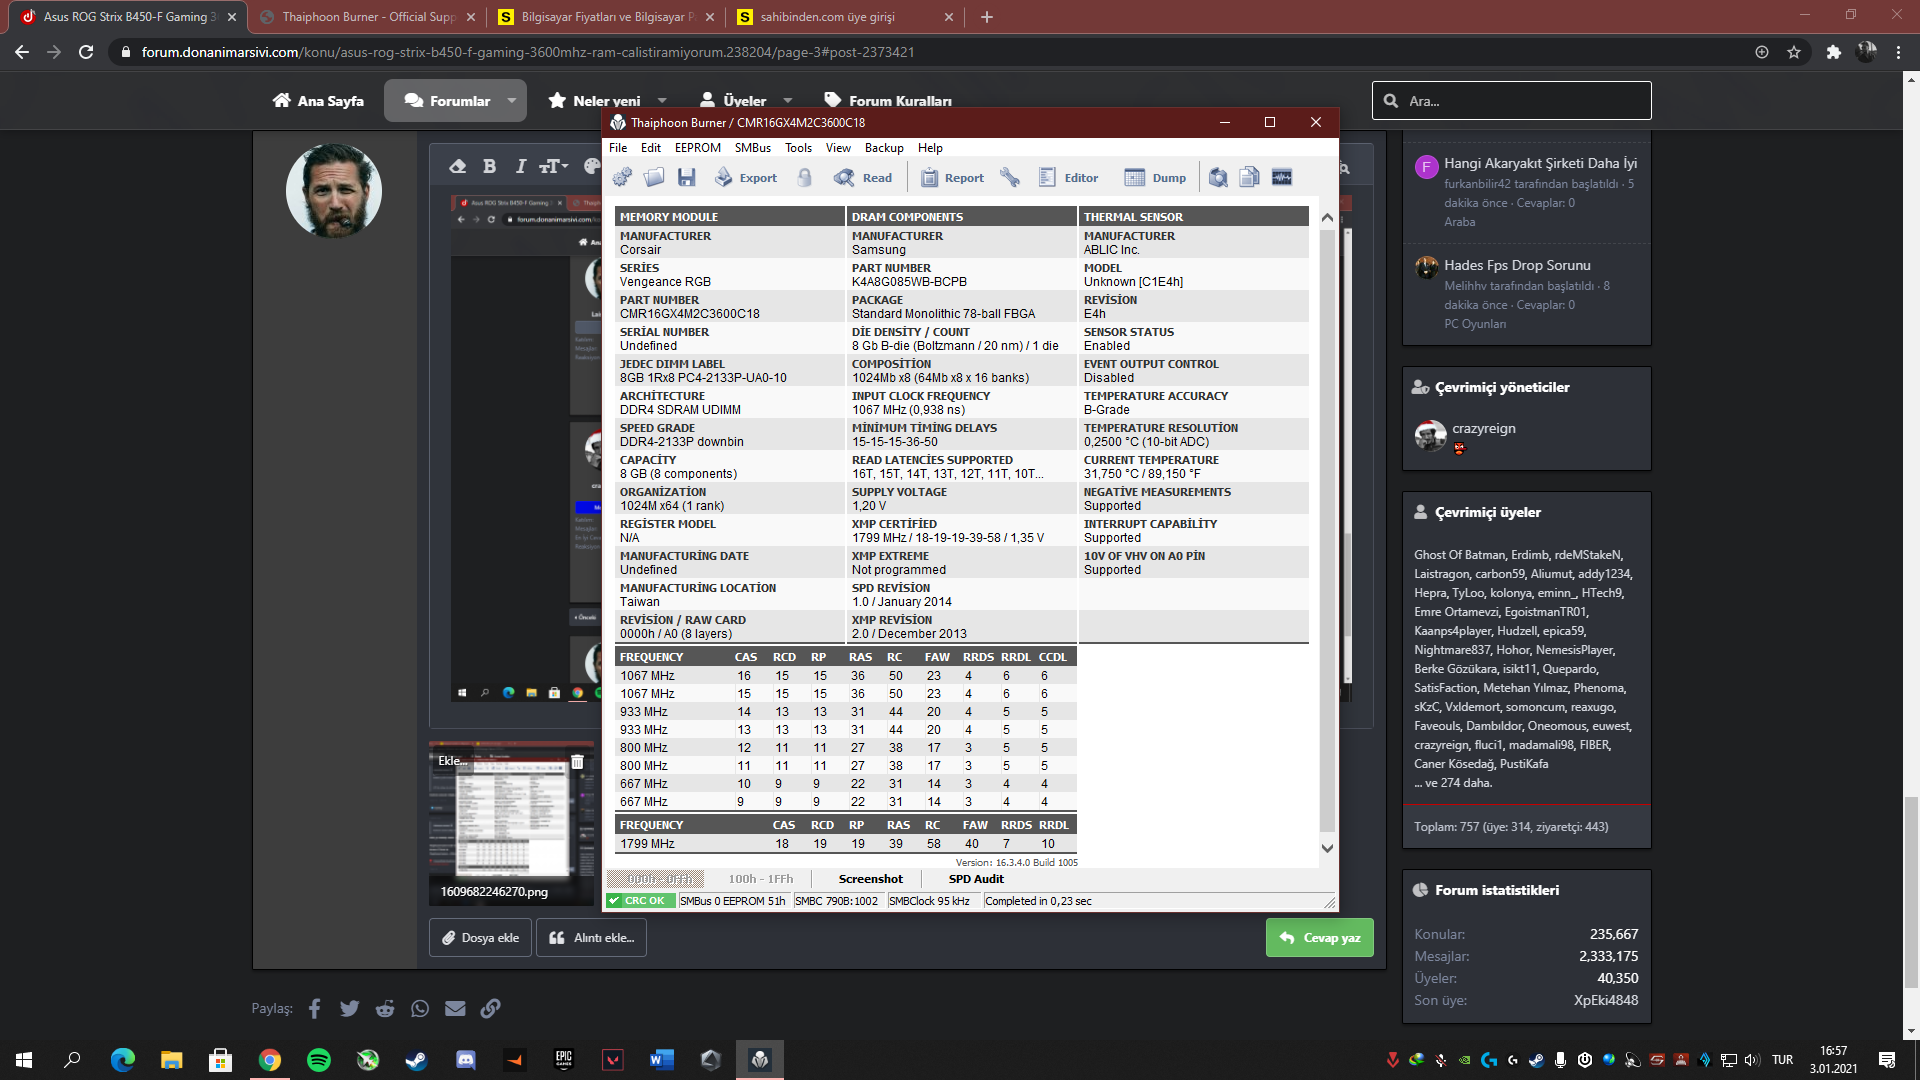Click the Dump toolbar button

click(1155, 177)
